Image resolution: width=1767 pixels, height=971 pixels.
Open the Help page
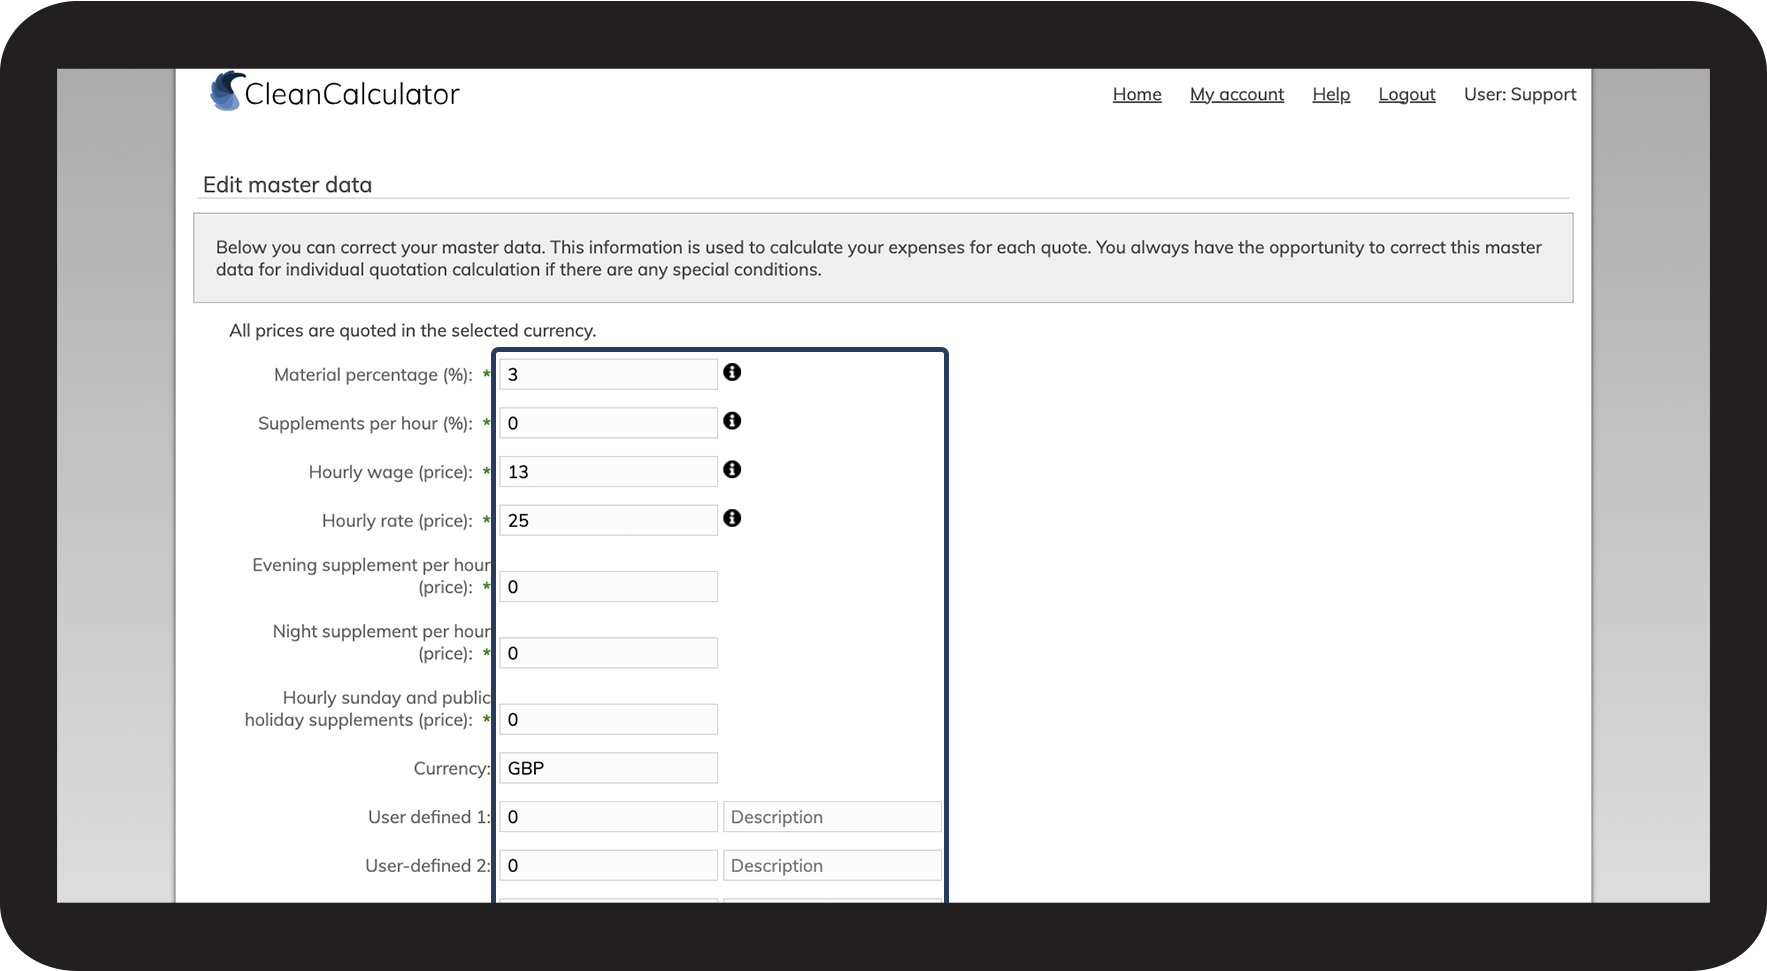click(1331, 94)
